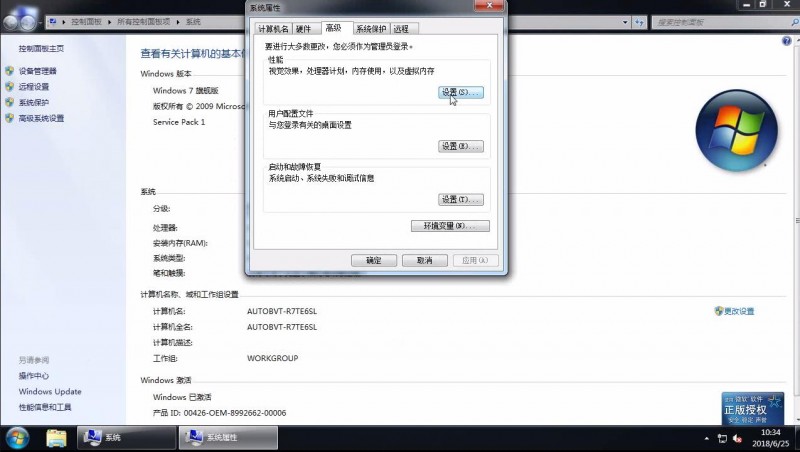800x452 pixels.
Task: Click 控制面板 breadcrumb in address bar
Action: pos(86,22)
